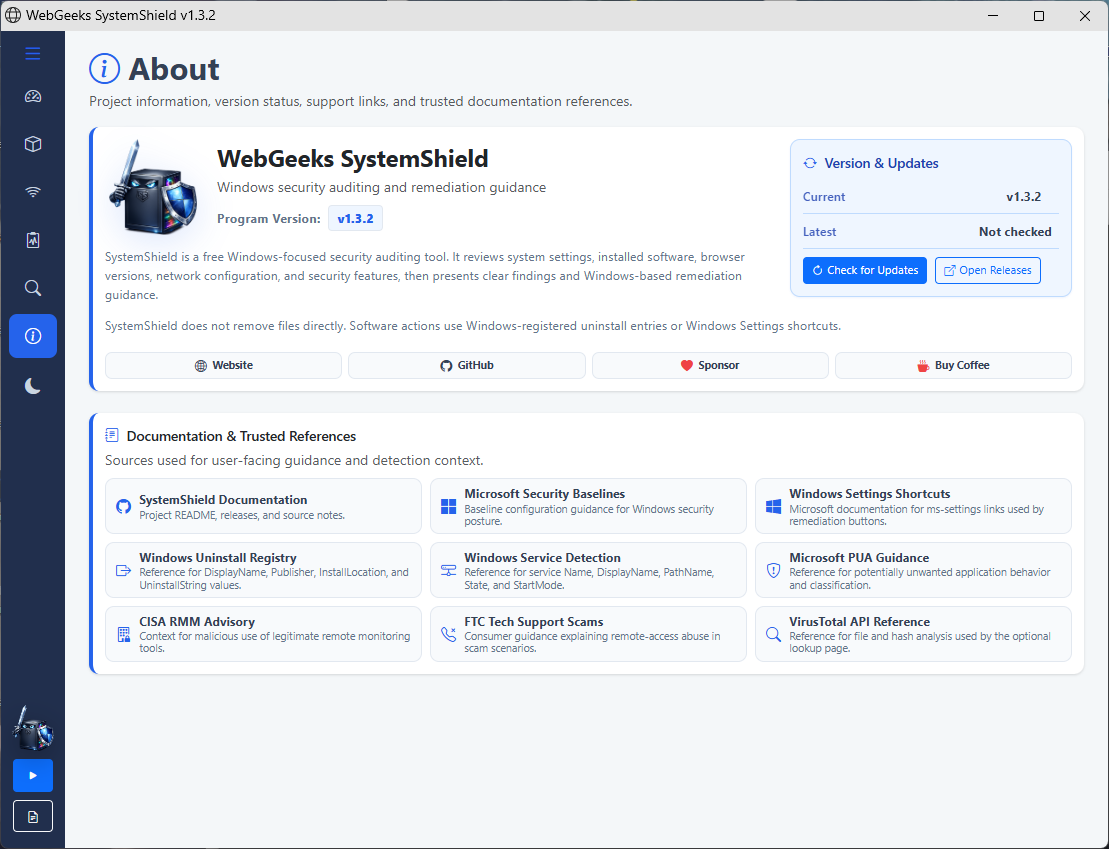Open Windows Service Detection reference card
This screenshot has width=1109, height=849.
coord(588,570)
